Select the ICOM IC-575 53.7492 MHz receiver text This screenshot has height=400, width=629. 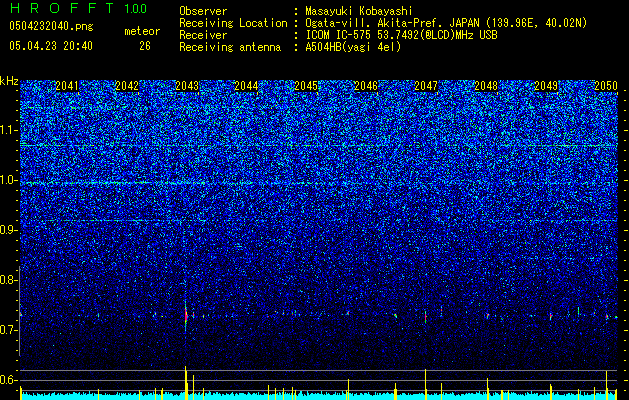(x=401, y=35)
